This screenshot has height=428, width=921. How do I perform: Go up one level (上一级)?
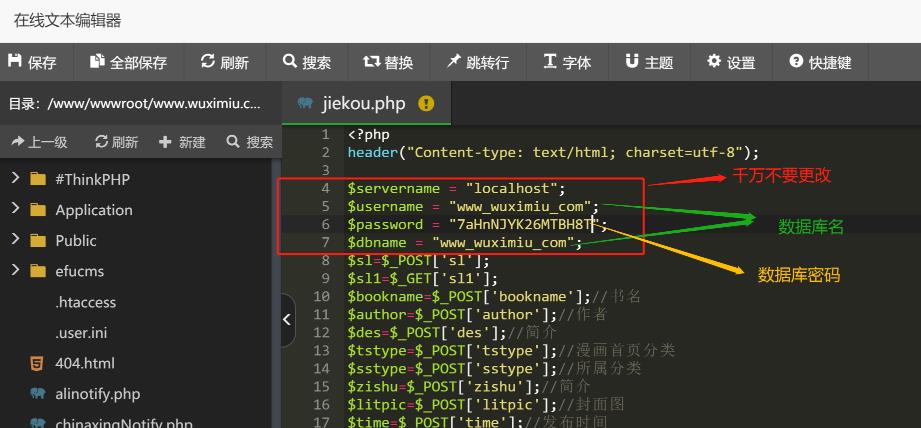40,142
